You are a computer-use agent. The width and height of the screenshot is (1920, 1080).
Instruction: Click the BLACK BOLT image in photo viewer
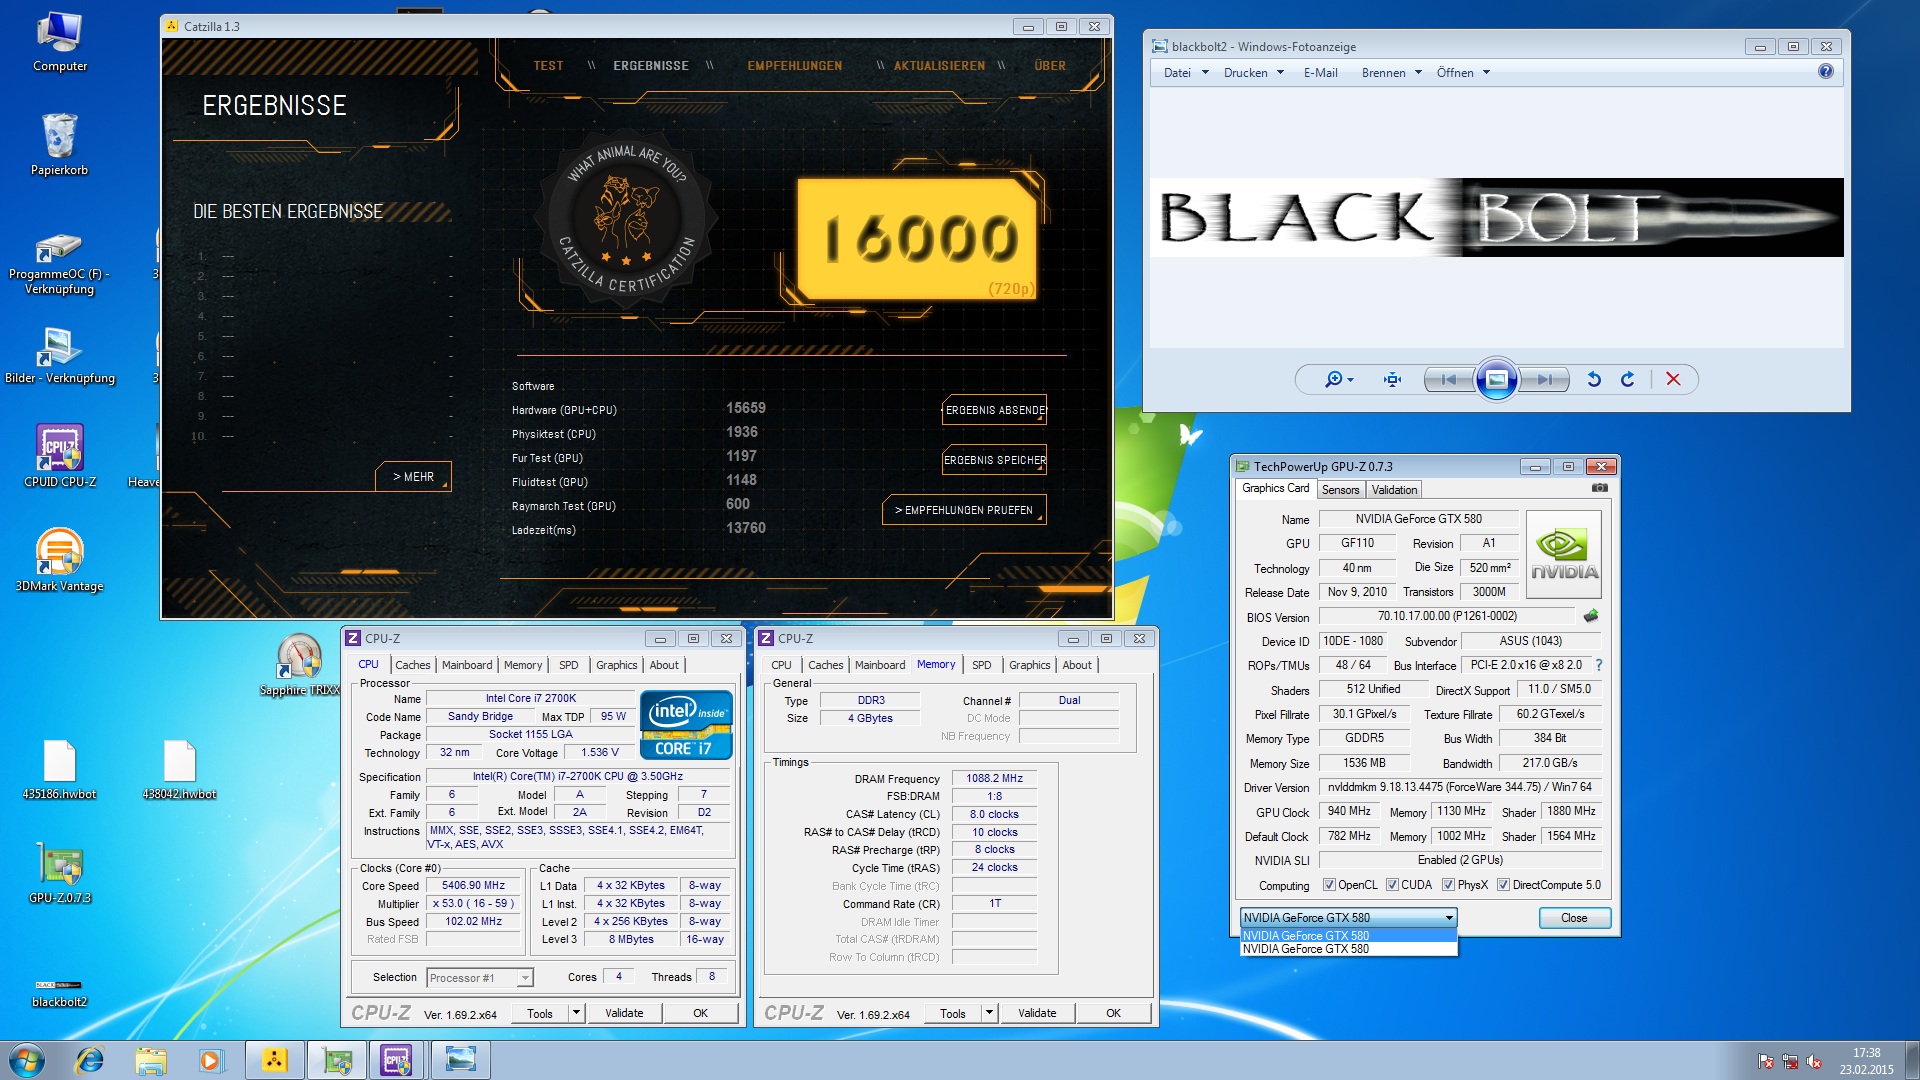pos(1497,218)
